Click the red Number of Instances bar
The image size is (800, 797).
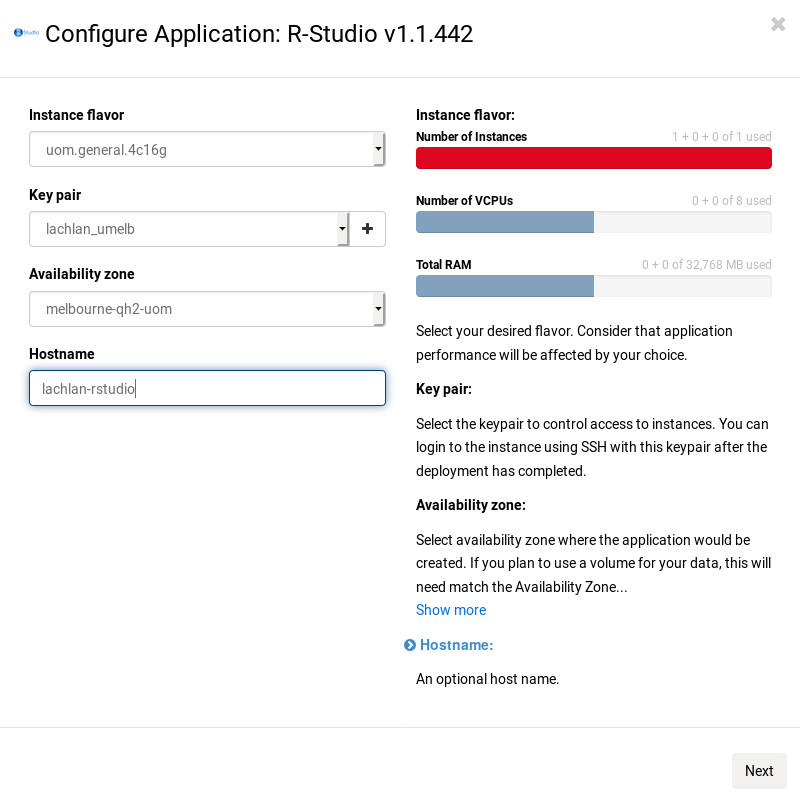coord(593,158)
